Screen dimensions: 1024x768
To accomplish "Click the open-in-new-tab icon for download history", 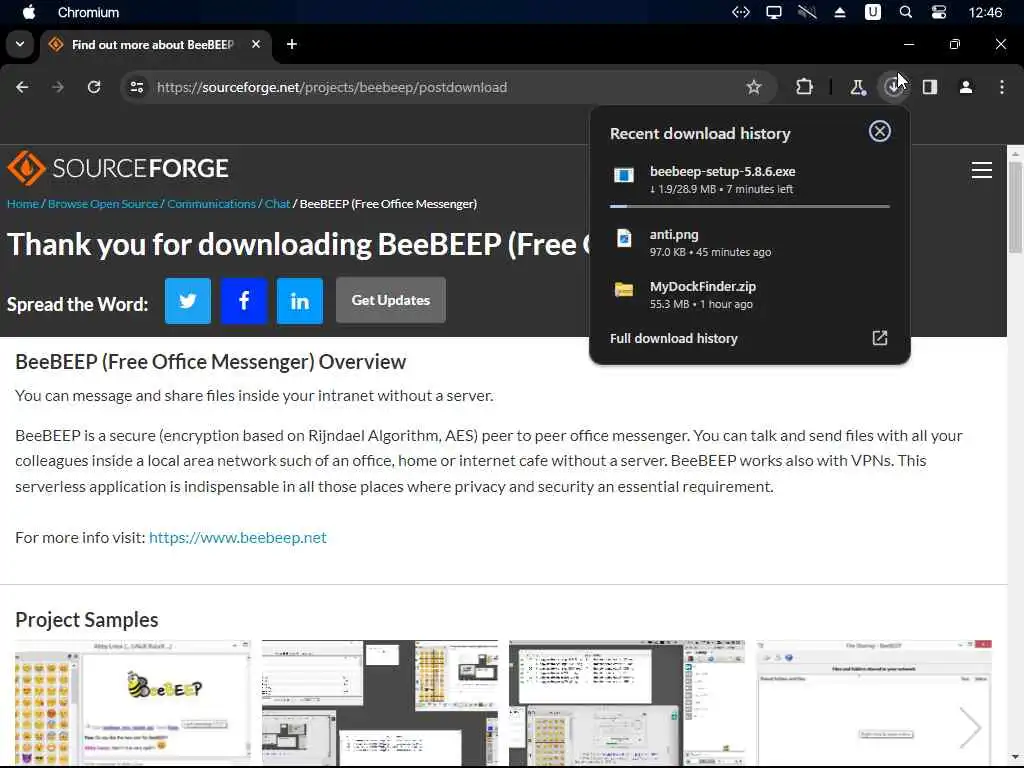I will [x=880, y=338].
